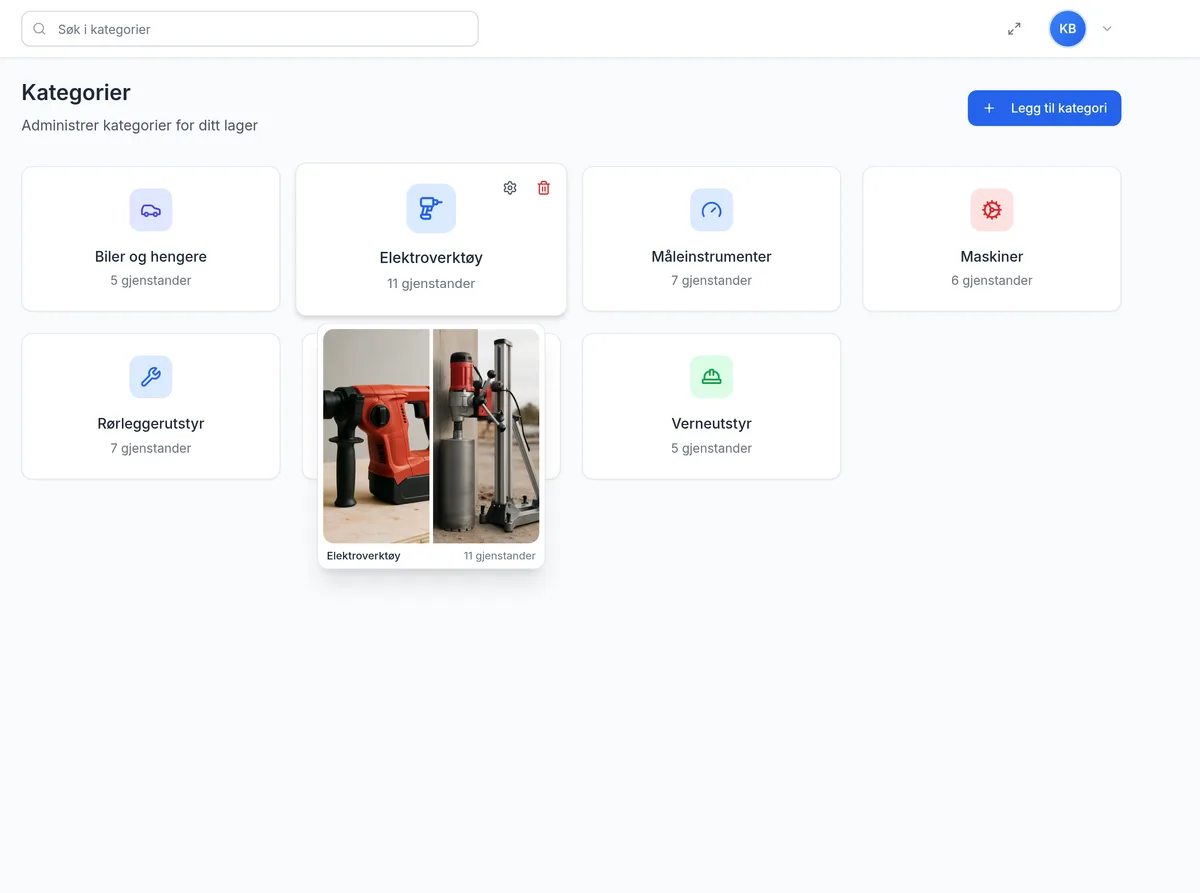Image resolution: width=1200 pixels, height=893 pixels.
Task: Click the Administrer kategorier for ditt lager subtitle
Action: point(140,126)
